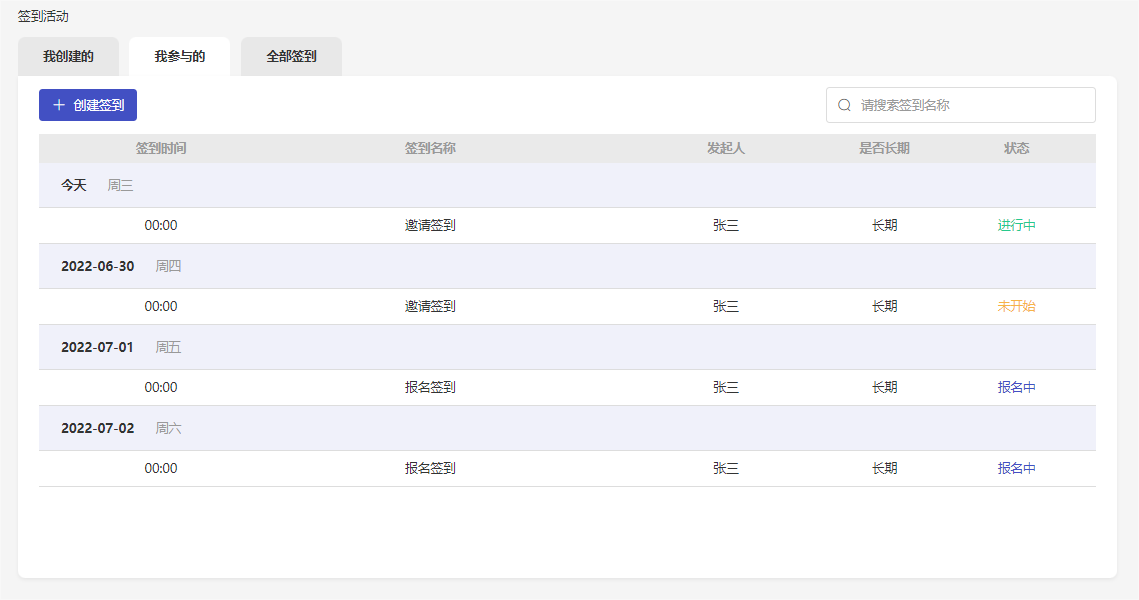
Task: Click 长期 in the 2022-07-02 row
Action: pos(884,469)
